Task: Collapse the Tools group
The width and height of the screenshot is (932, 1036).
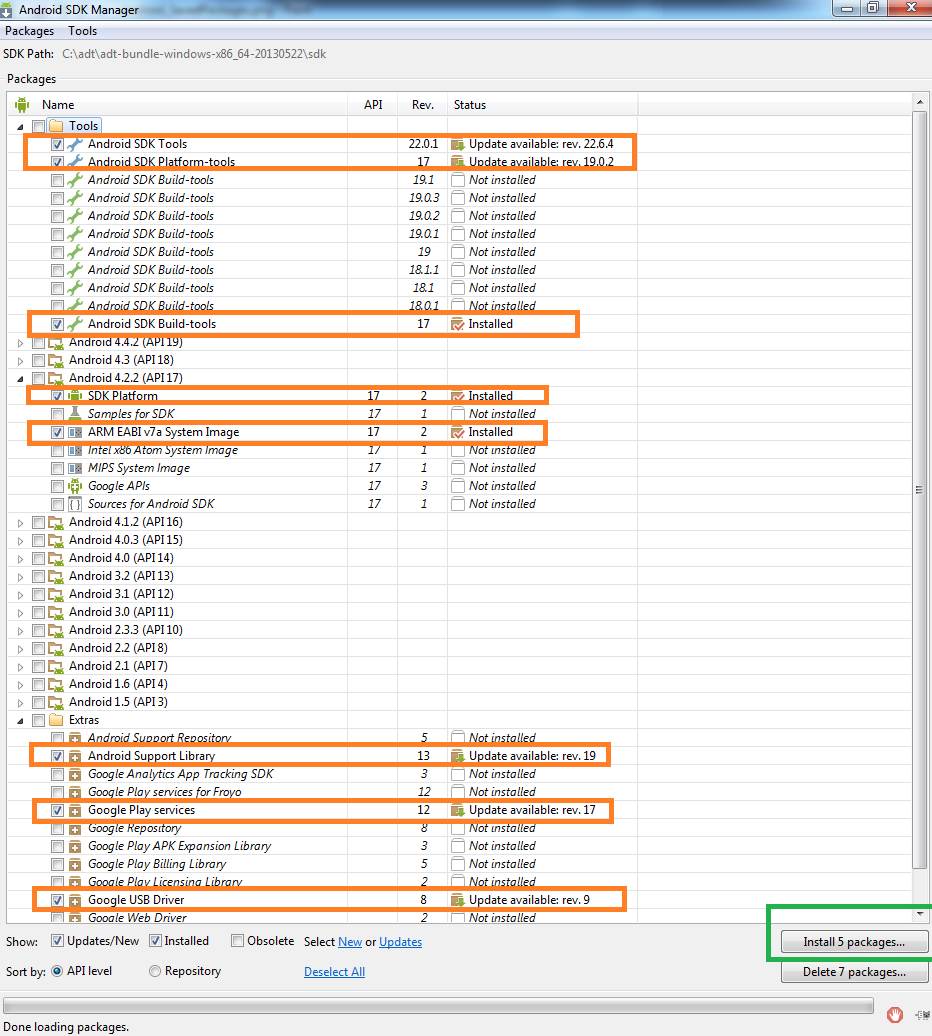Action: [20, 126]
